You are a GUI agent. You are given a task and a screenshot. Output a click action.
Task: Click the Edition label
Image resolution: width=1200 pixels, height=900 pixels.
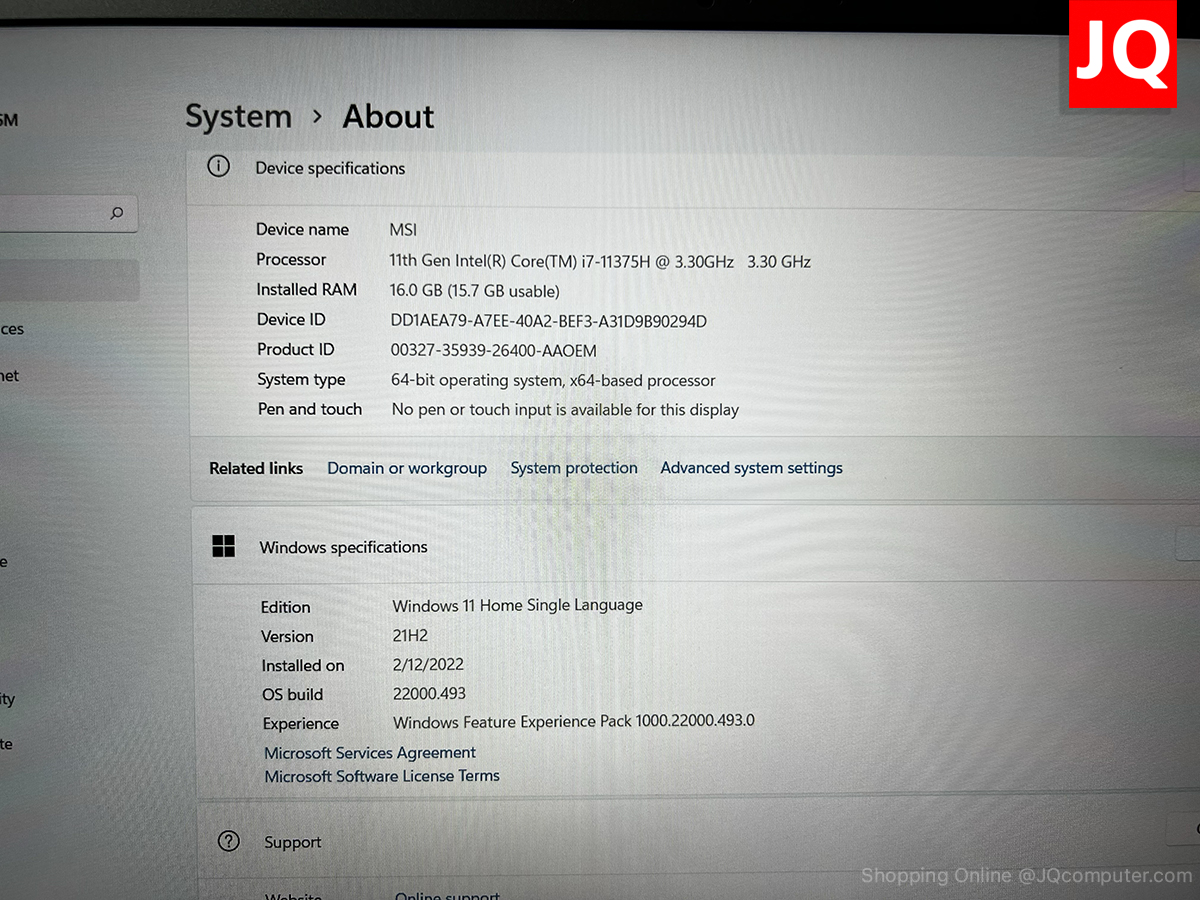pos(286,608)
